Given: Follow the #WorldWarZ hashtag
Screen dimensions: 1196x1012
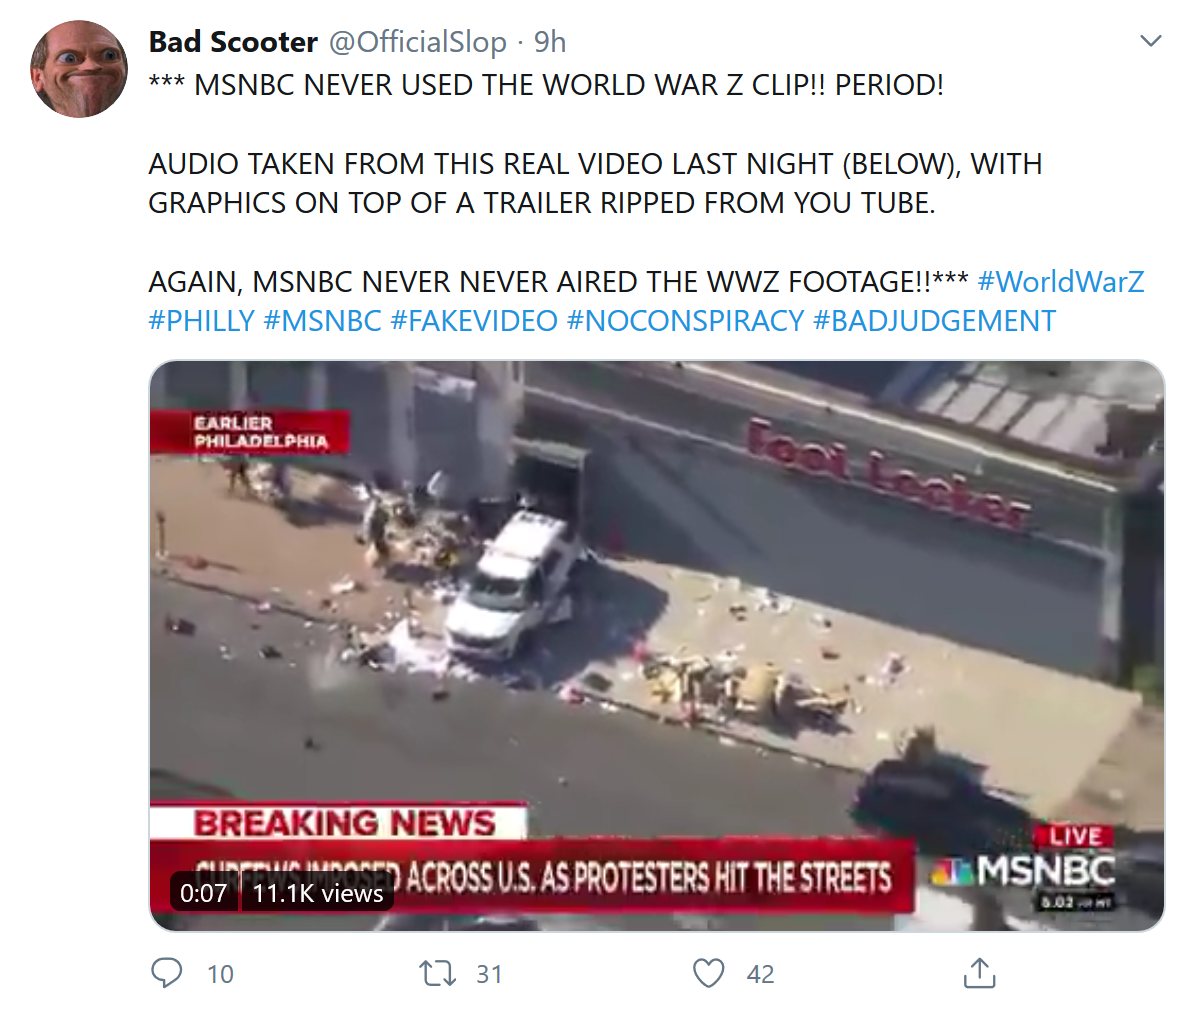Looking at the screenshot, I should click(1060, 282).
